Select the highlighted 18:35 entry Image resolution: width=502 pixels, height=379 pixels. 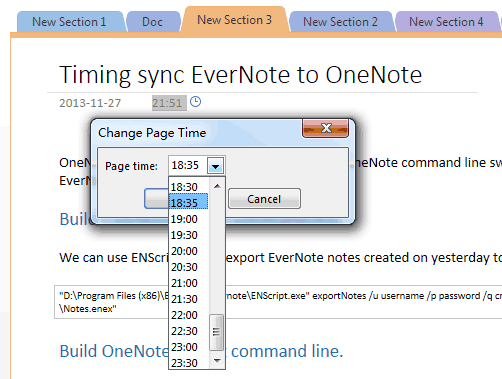tap(189, 202)
